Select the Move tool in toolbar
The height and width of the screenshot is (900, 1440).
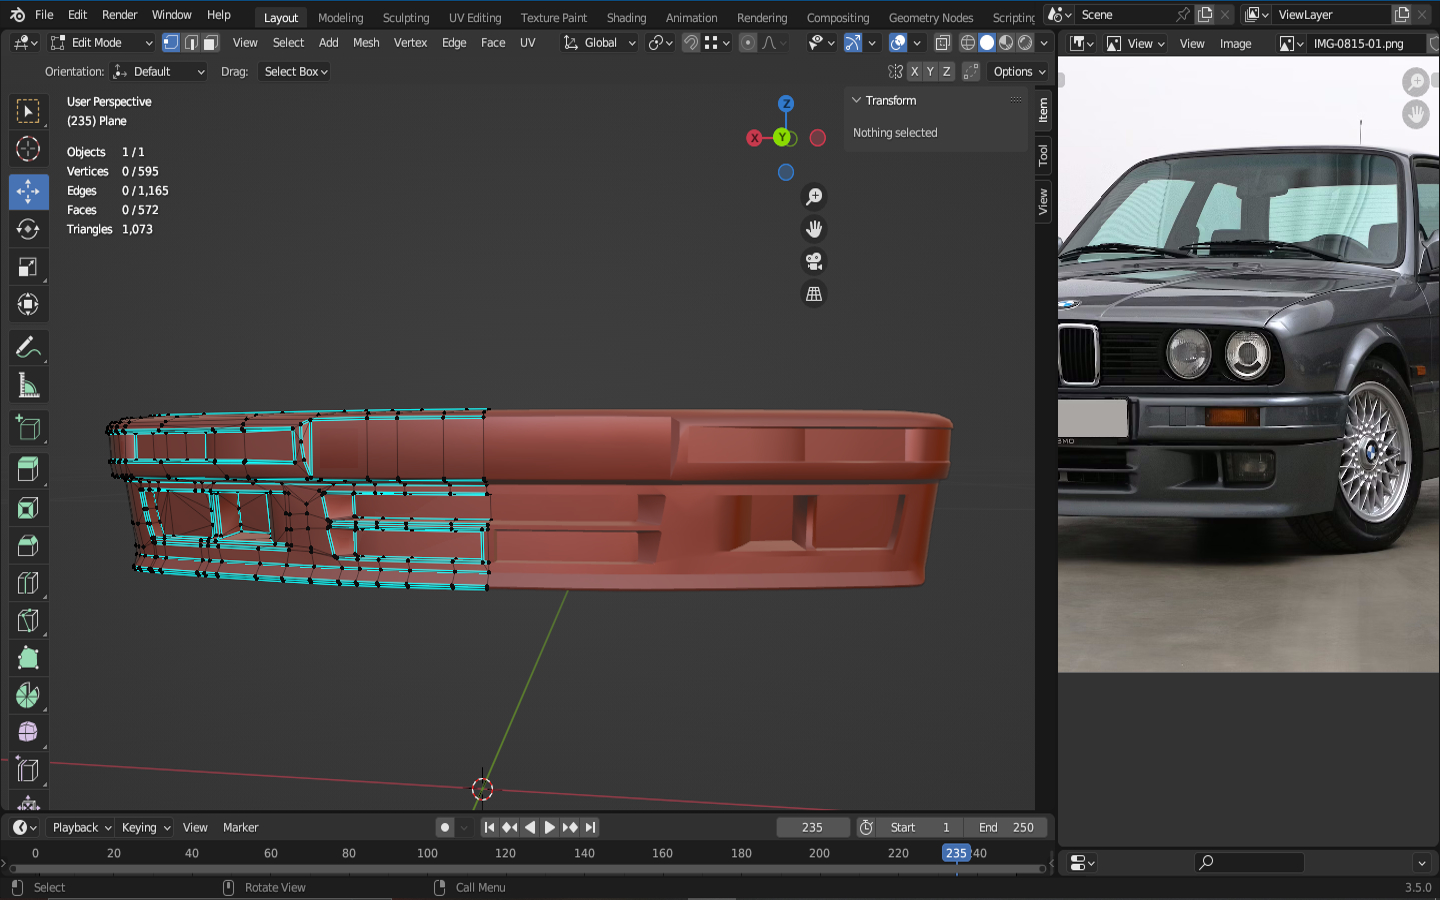28,191
